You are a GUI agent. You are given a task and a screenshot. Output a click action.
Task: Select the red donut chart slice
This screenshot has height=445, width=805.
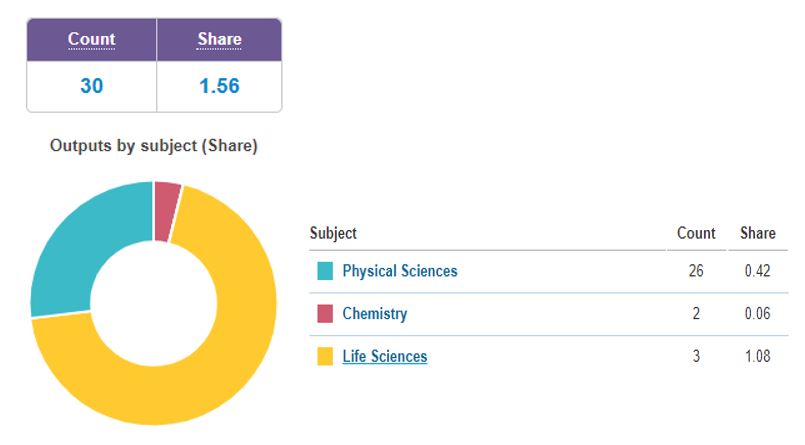[x=166, y=211]
